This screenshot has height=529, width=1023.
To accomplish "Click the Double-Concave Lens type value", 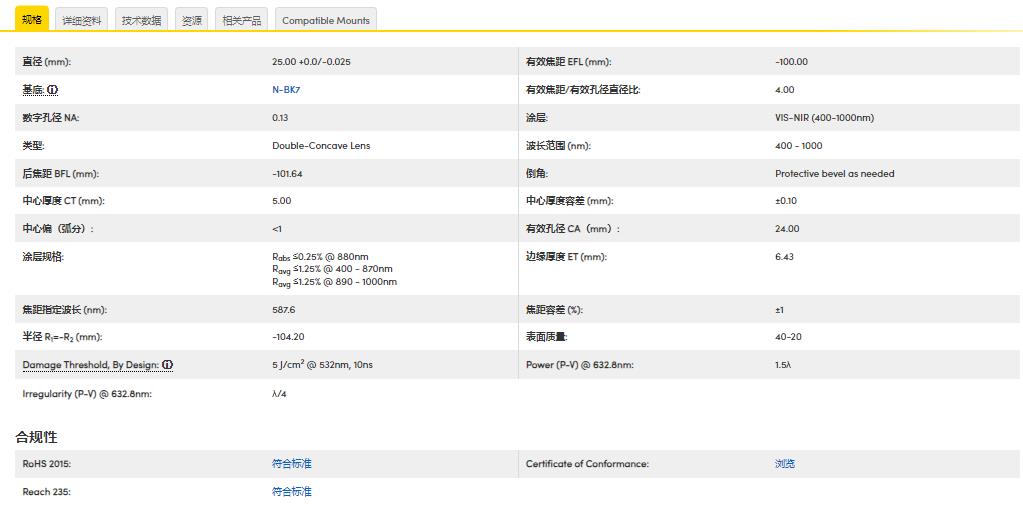I will (321, 146).
